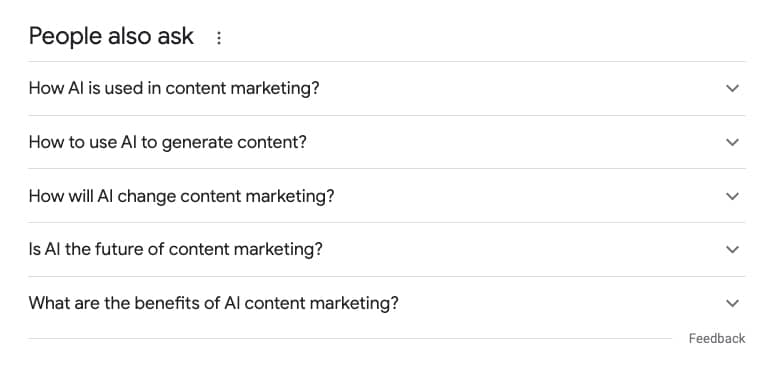Screen dimensions: 778x365
Task: Reveal the benefits of AI content marketing answer
Action: click(387, 303)
